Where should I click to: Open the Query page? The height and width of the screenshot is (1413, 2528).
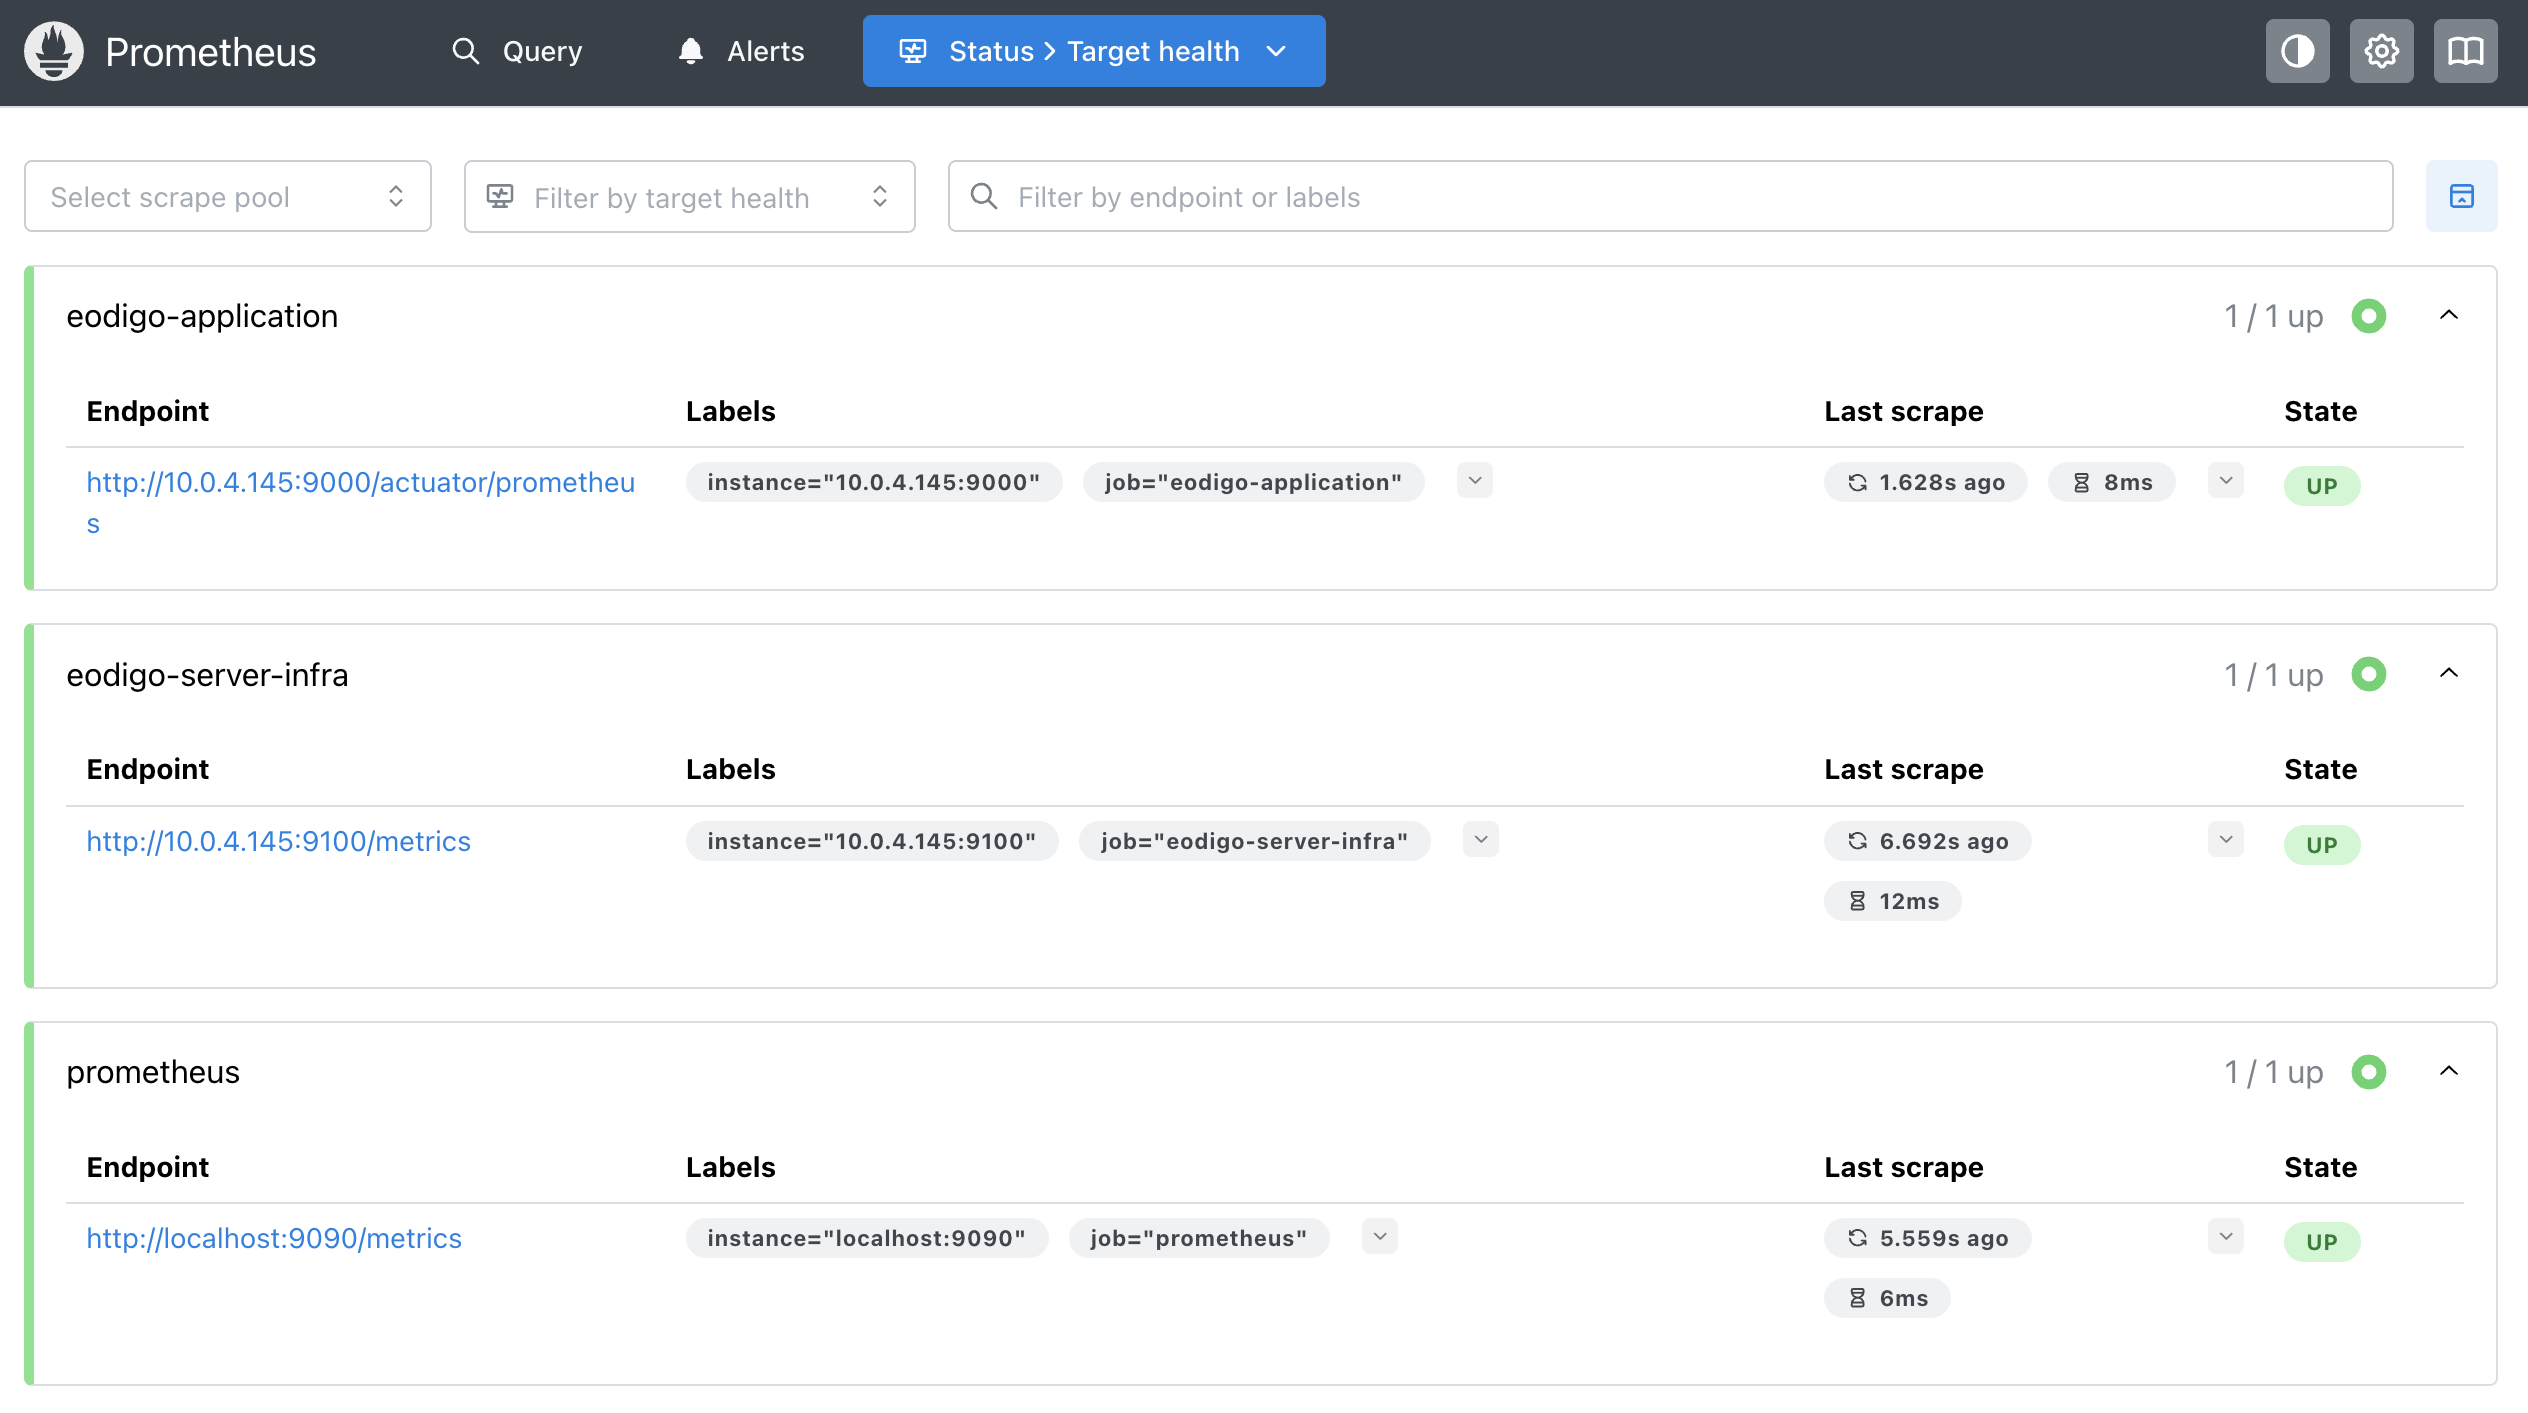tap(517, 51)
